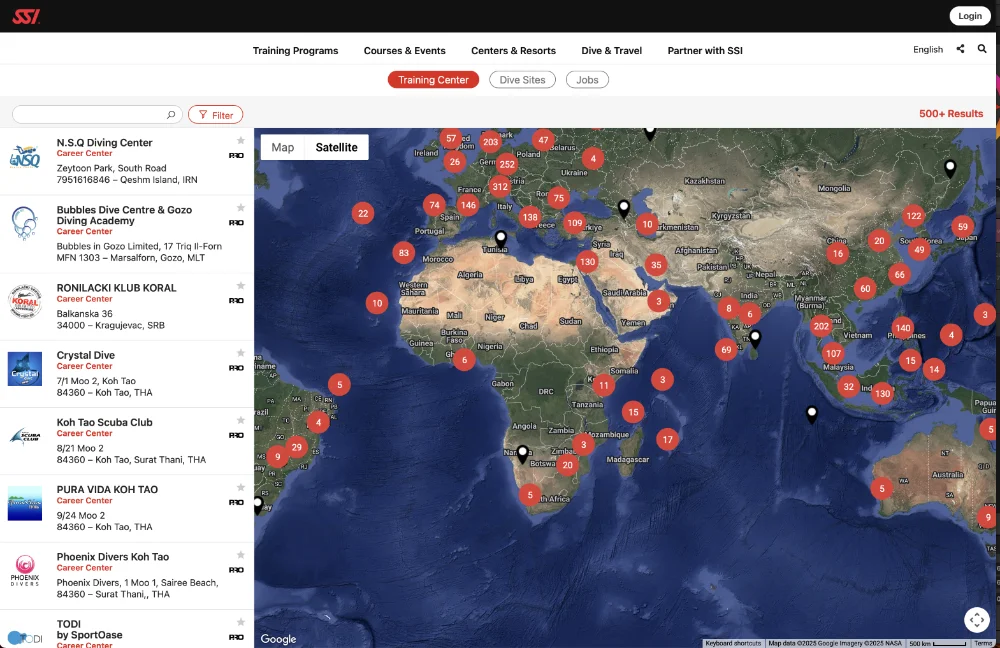The image size is (1000, 648).
Task: Click cluster 202 near Thailand
Action: point(821,327)
